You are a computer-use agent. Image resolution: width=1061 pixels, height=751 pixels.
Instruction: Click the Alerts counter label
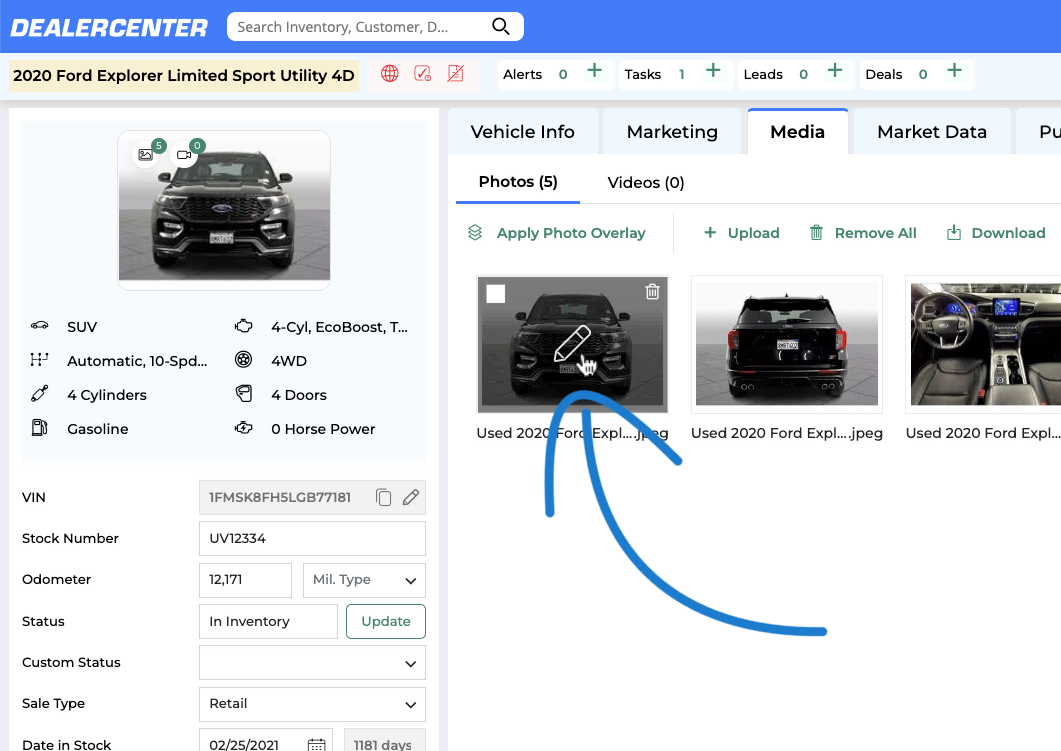[x=522, y=74]
